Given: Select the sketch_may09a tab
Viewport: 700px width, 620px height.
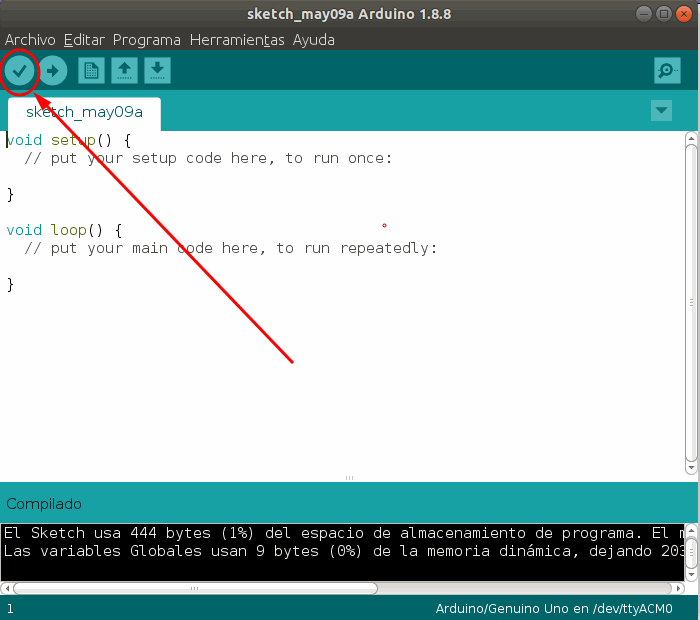Looking at the screenshot, I should [x=84, y=112].
